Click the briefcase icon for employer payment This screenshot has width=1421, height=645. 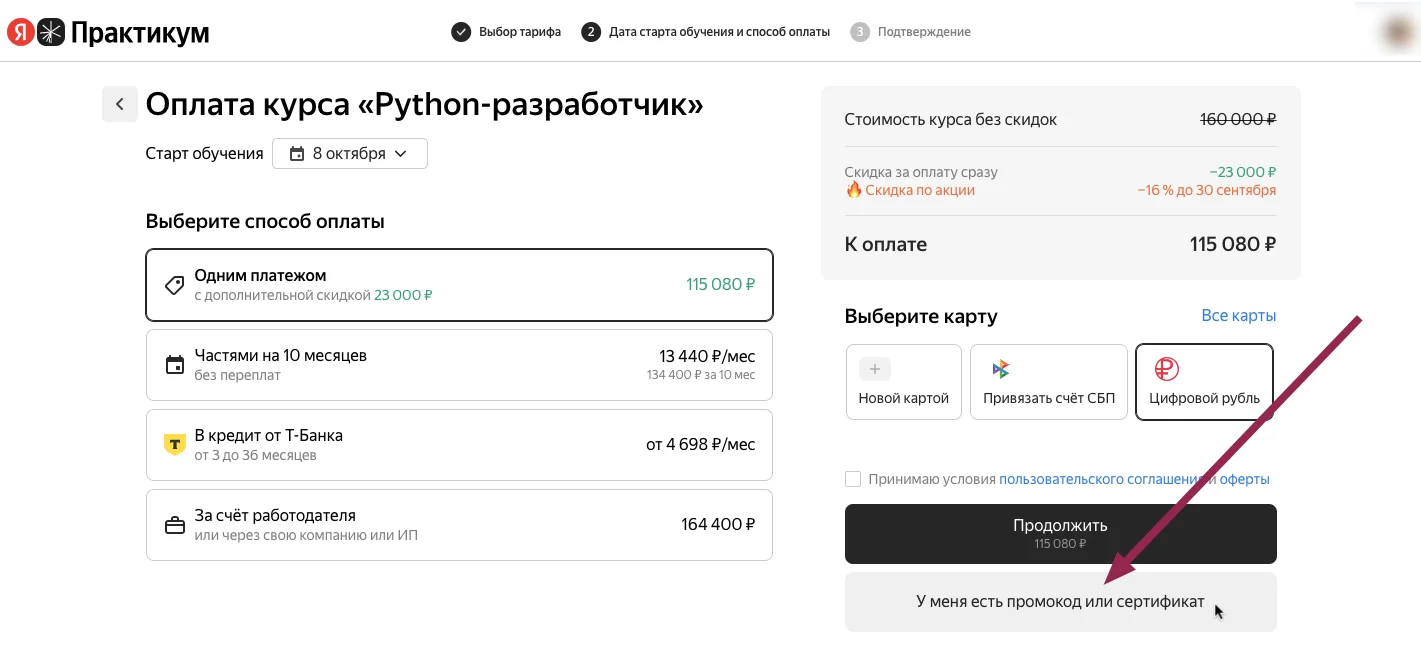(174, 525)
